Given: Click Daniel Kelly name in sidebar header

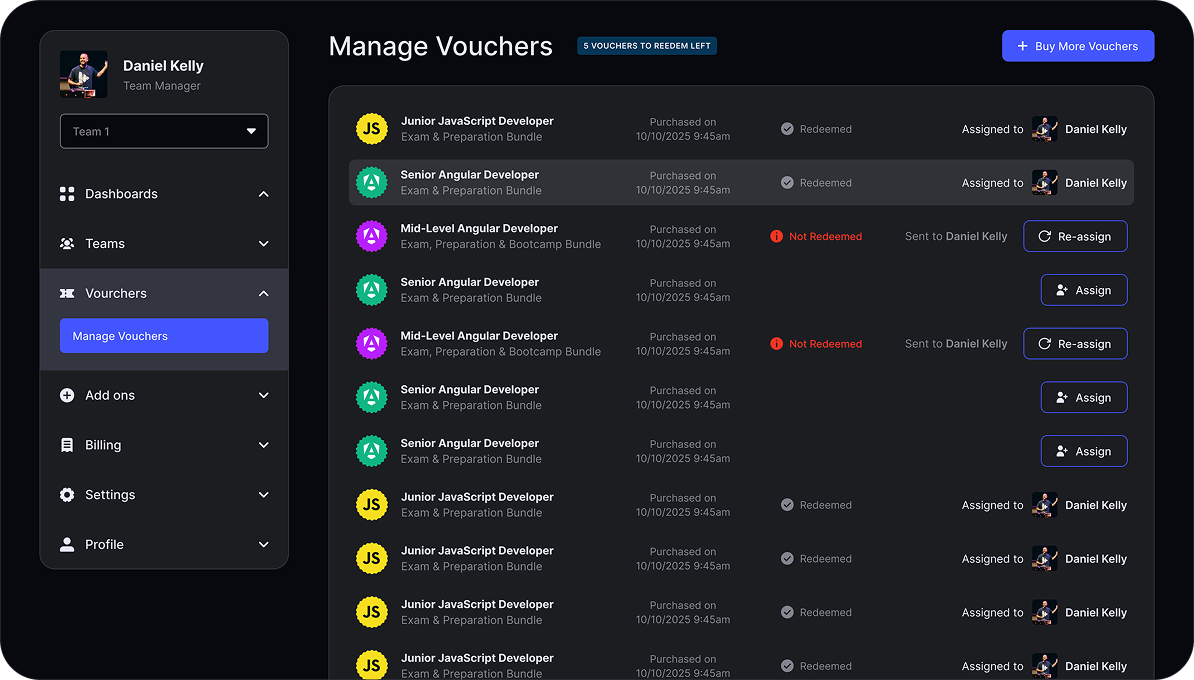Looking at the screenshot, I should (163, 65).
